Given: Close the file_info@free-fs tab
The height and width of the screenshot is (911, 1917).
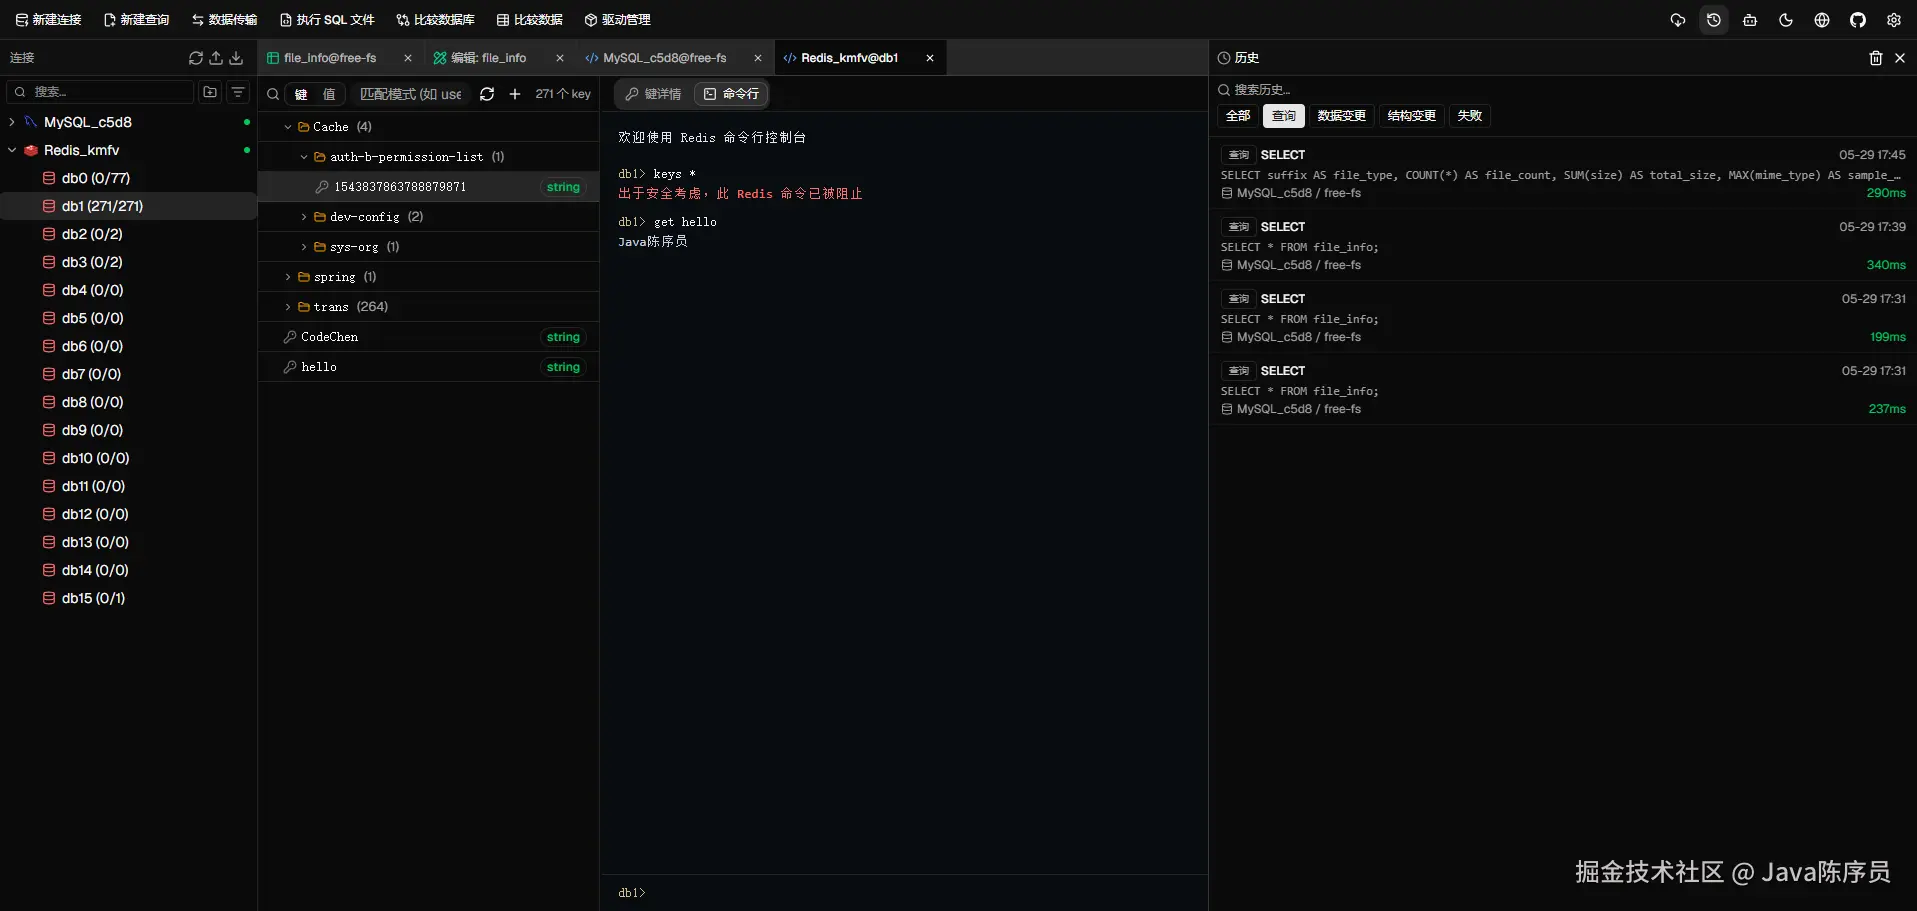Looking at the screenshot, I should point(408,58).
